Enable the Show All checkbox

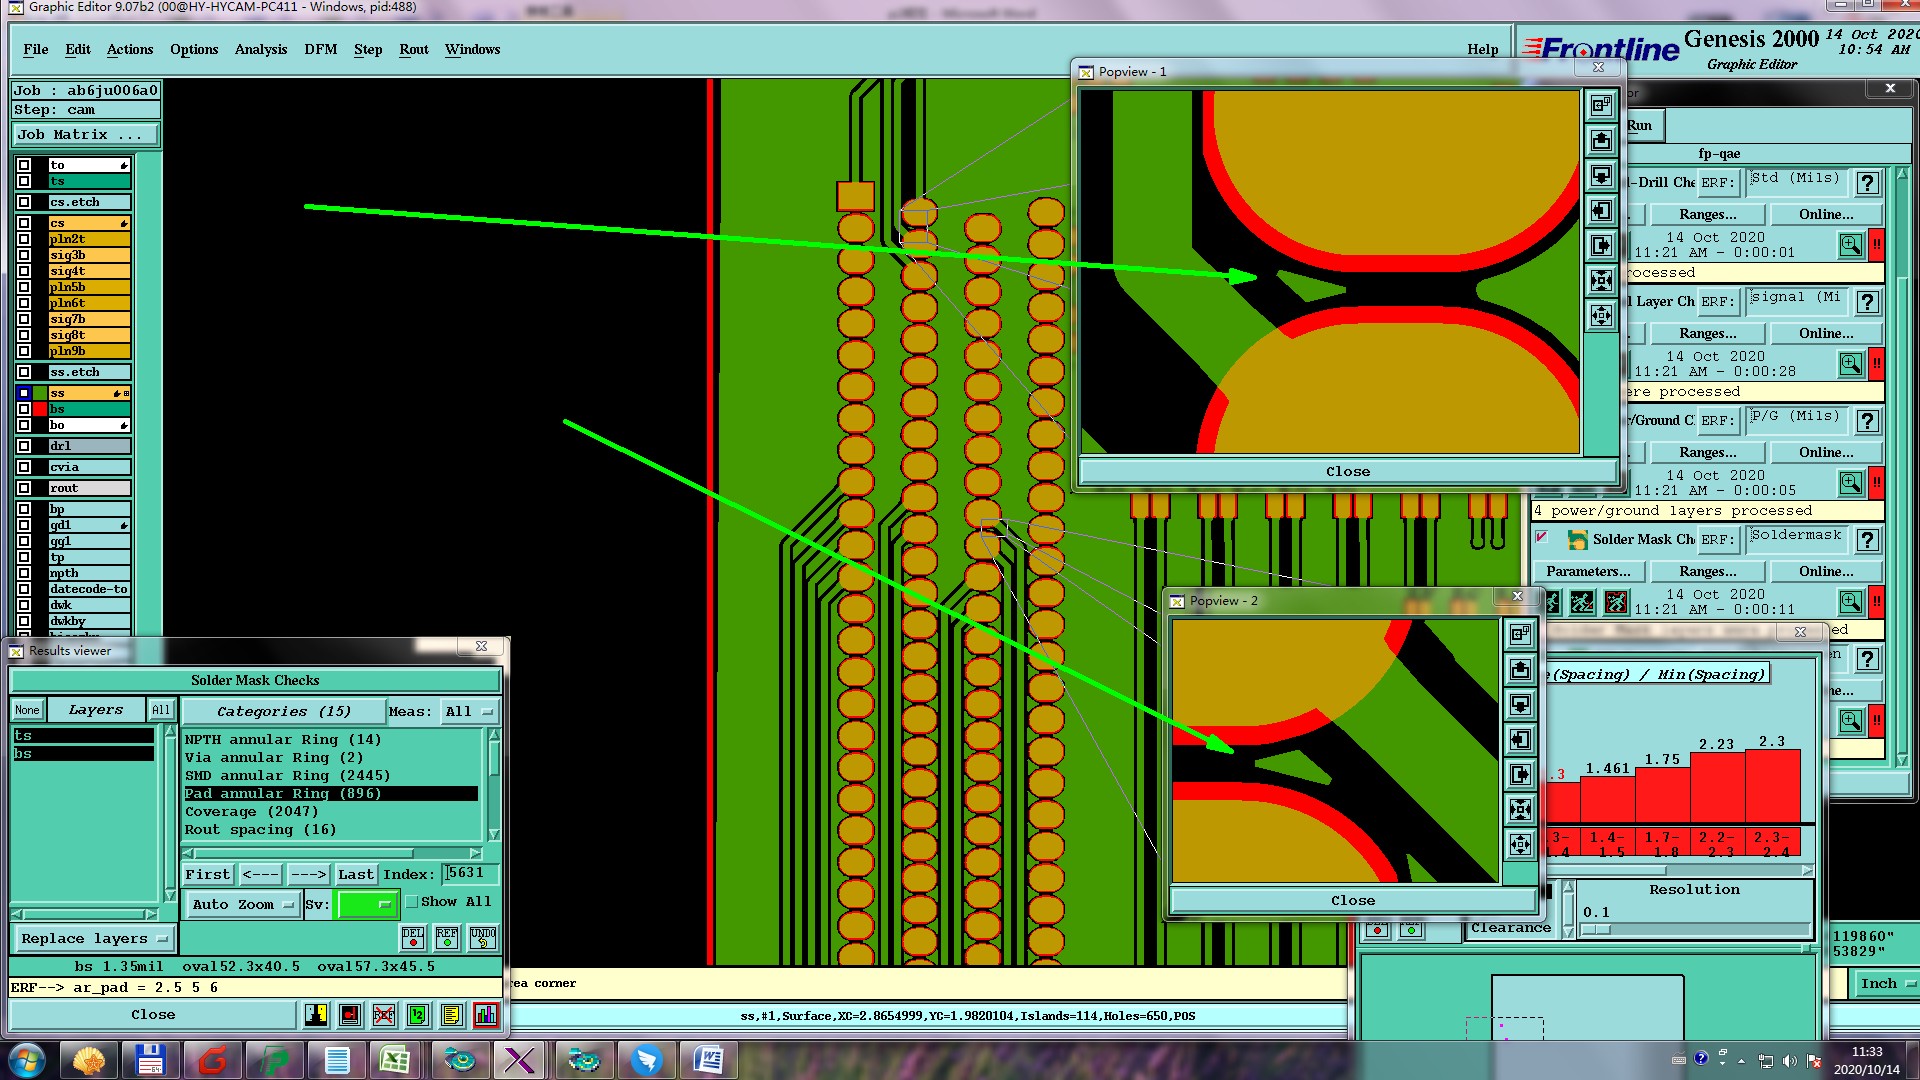tap(411, 901)
